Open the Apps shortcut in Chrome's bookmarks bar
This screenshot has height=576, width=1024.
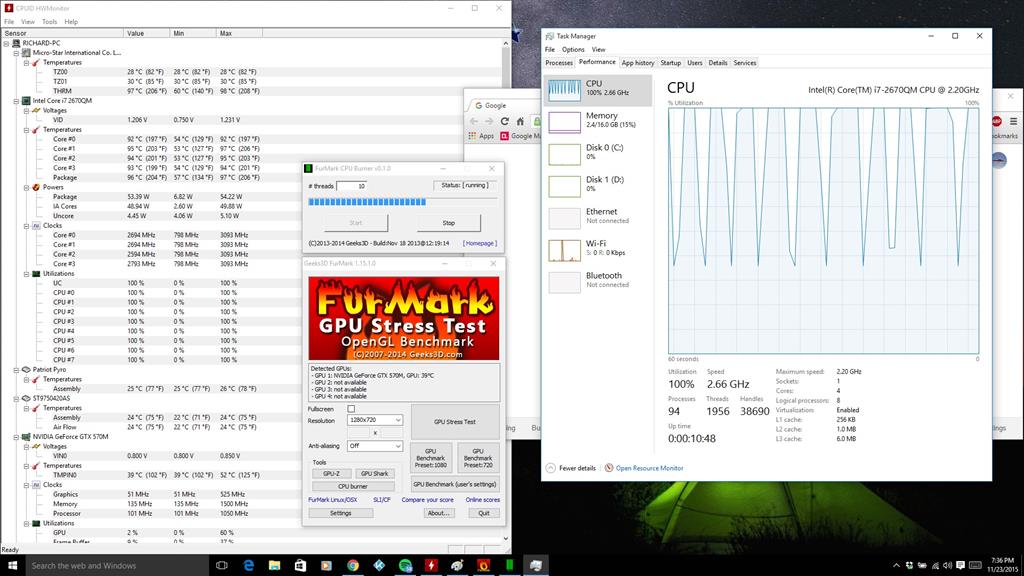pyautogui.click(x=481, y=136)
